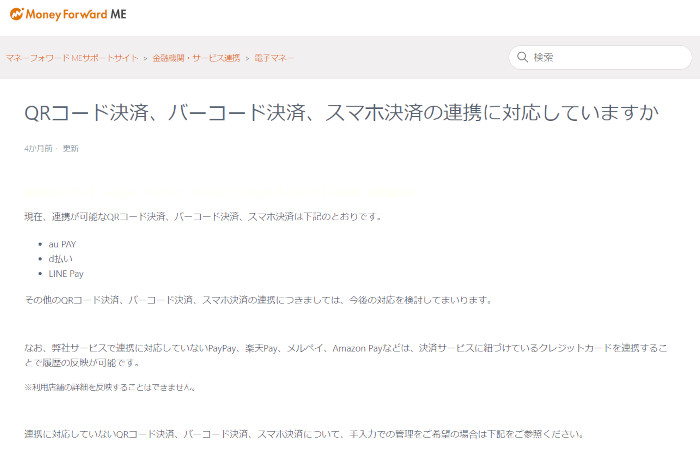Click the Money Forward ME logo
Screen dimensions: 700x455
(x=68, y=14)
